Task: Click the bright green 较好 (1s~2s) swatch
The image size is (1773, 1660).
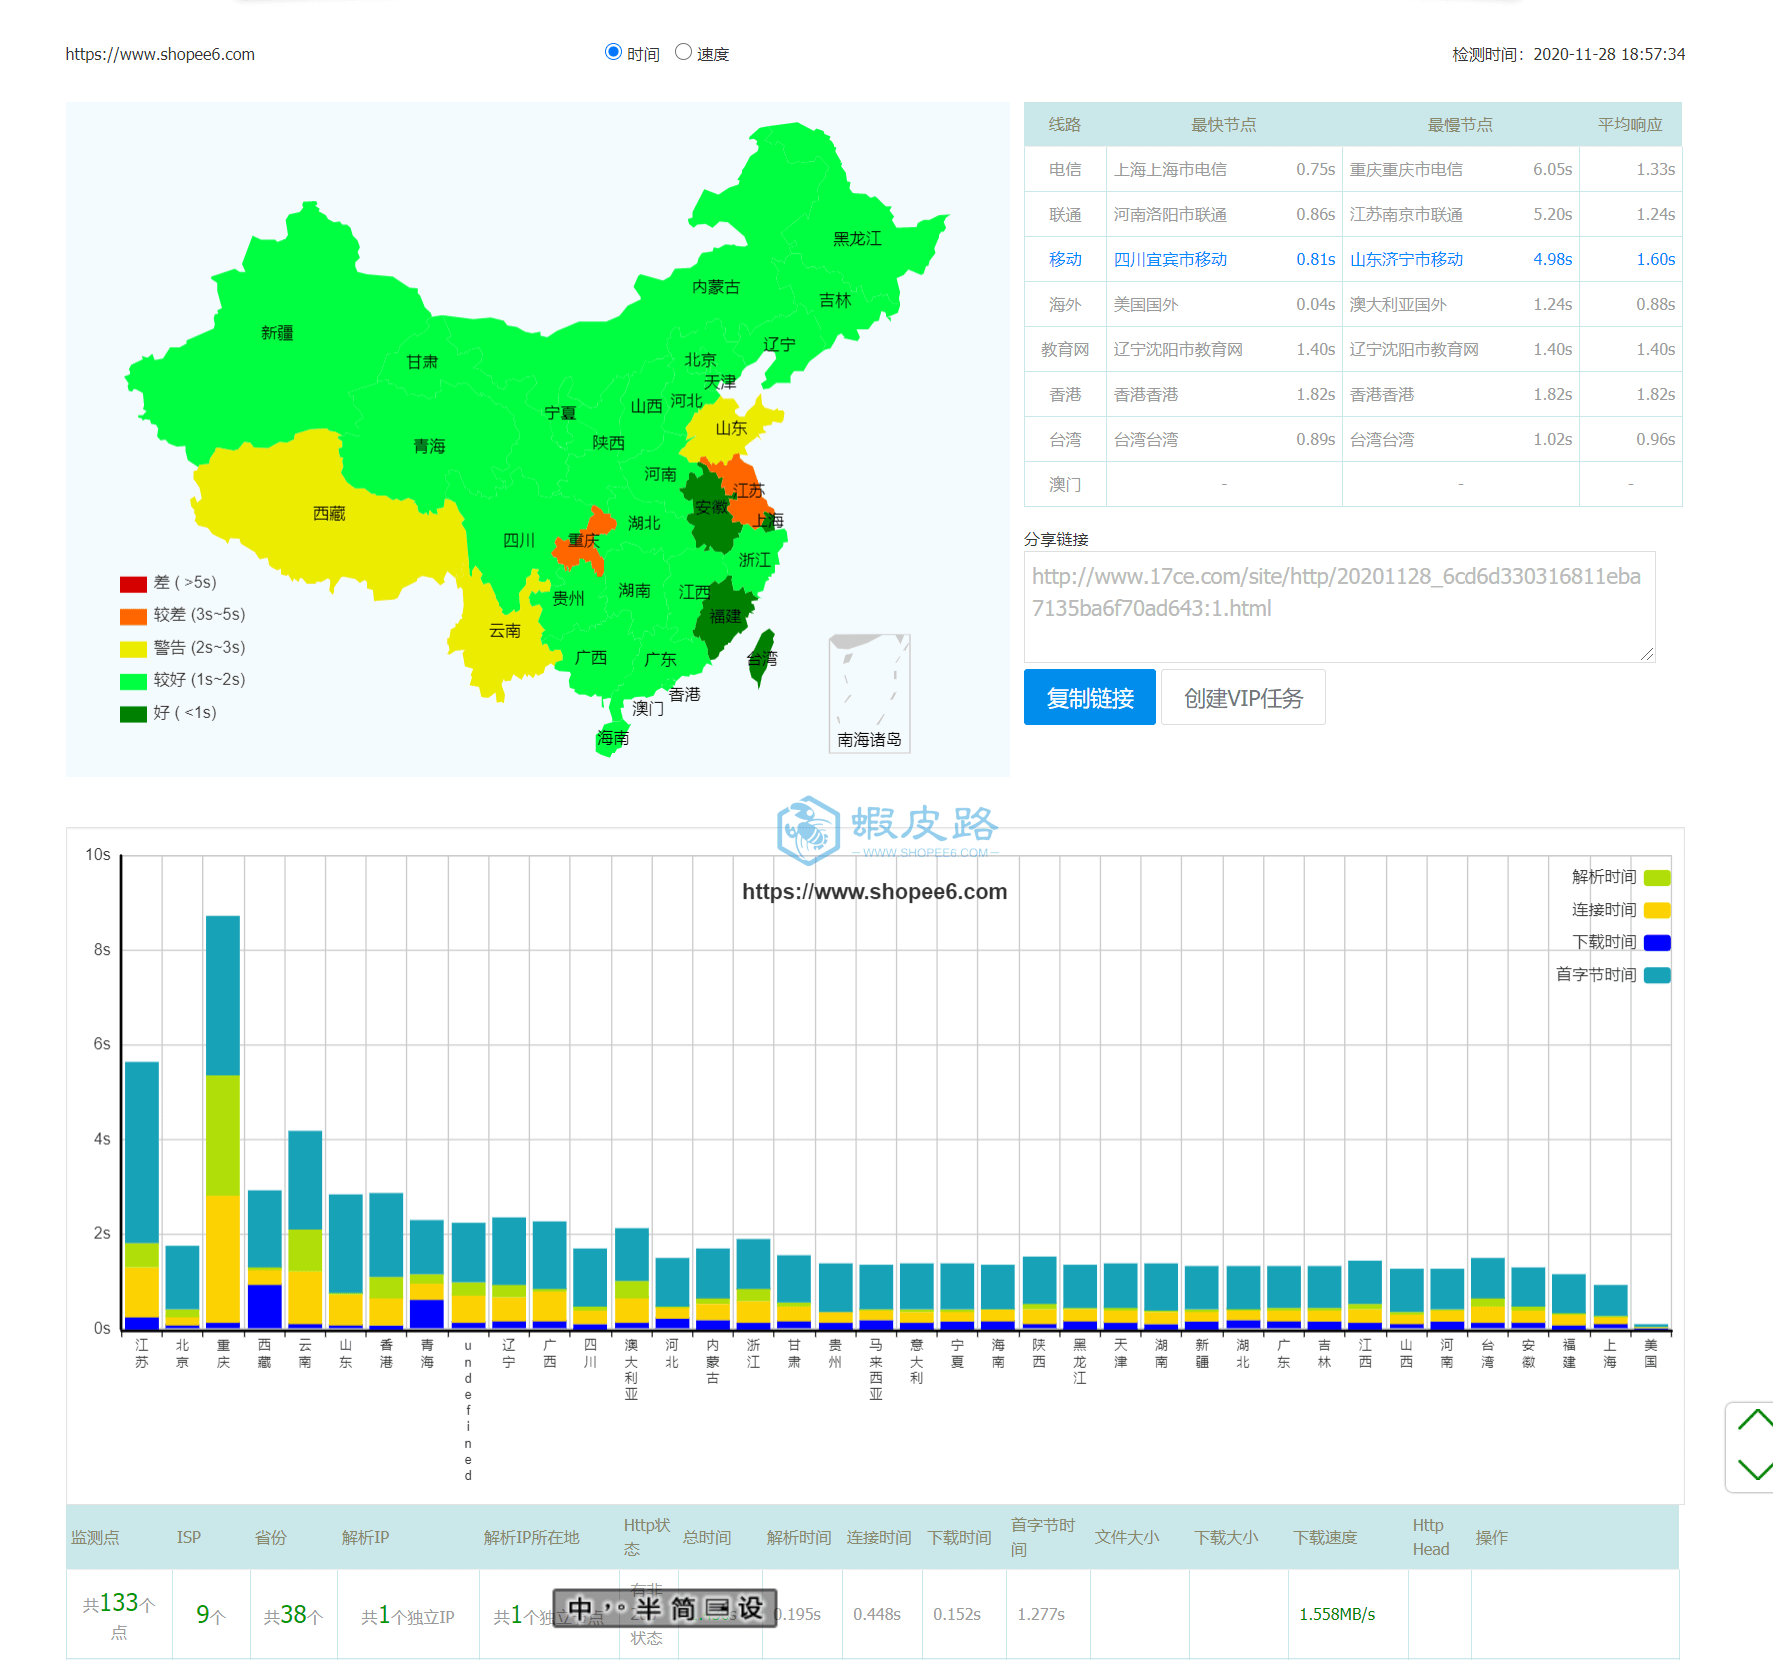Action: click(133, 681)
